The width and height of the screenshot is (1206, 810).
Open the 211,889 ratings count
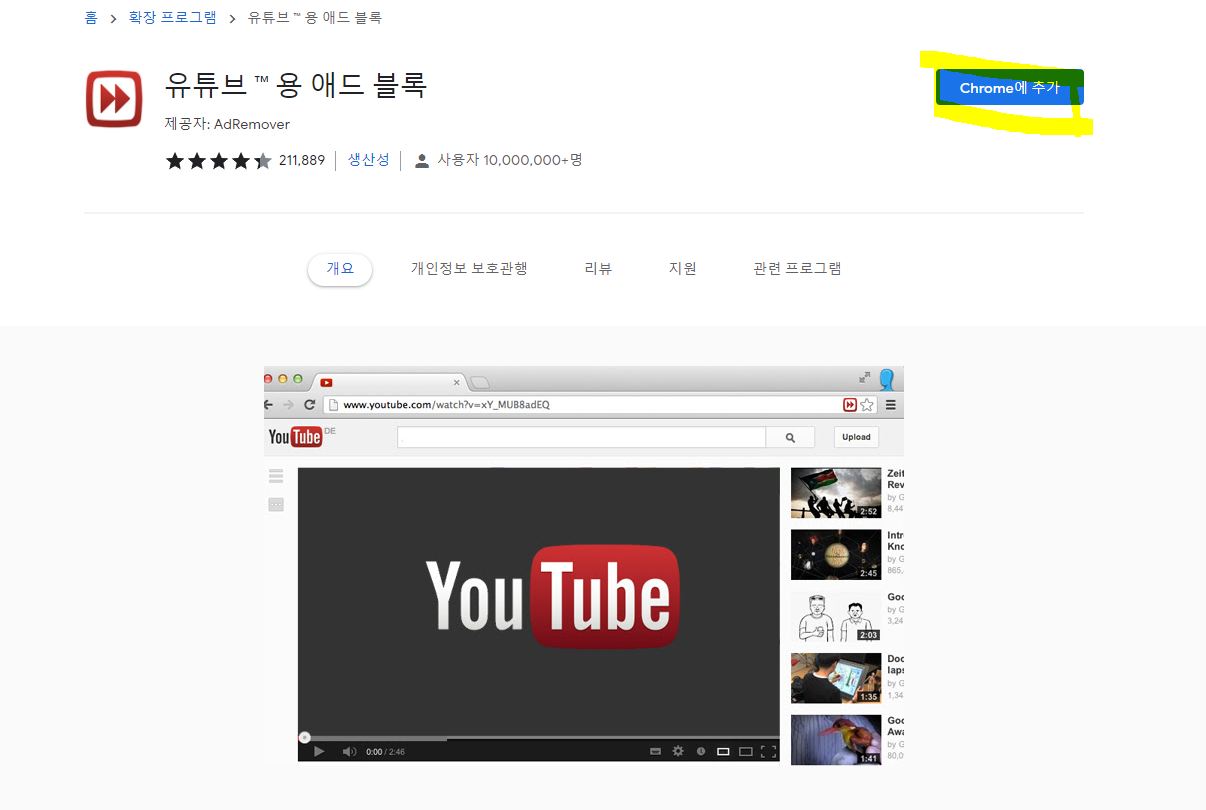point(302,160)
